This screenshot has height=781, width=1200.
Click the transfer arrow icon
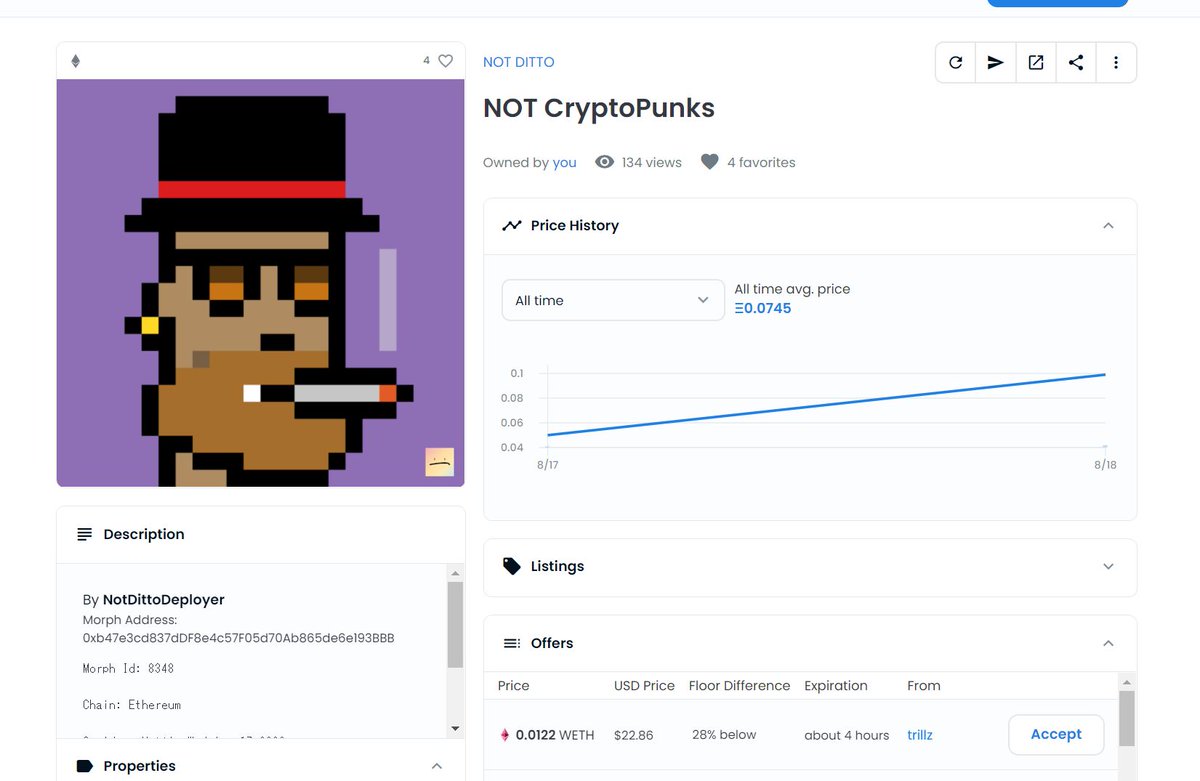click(995, 62)
